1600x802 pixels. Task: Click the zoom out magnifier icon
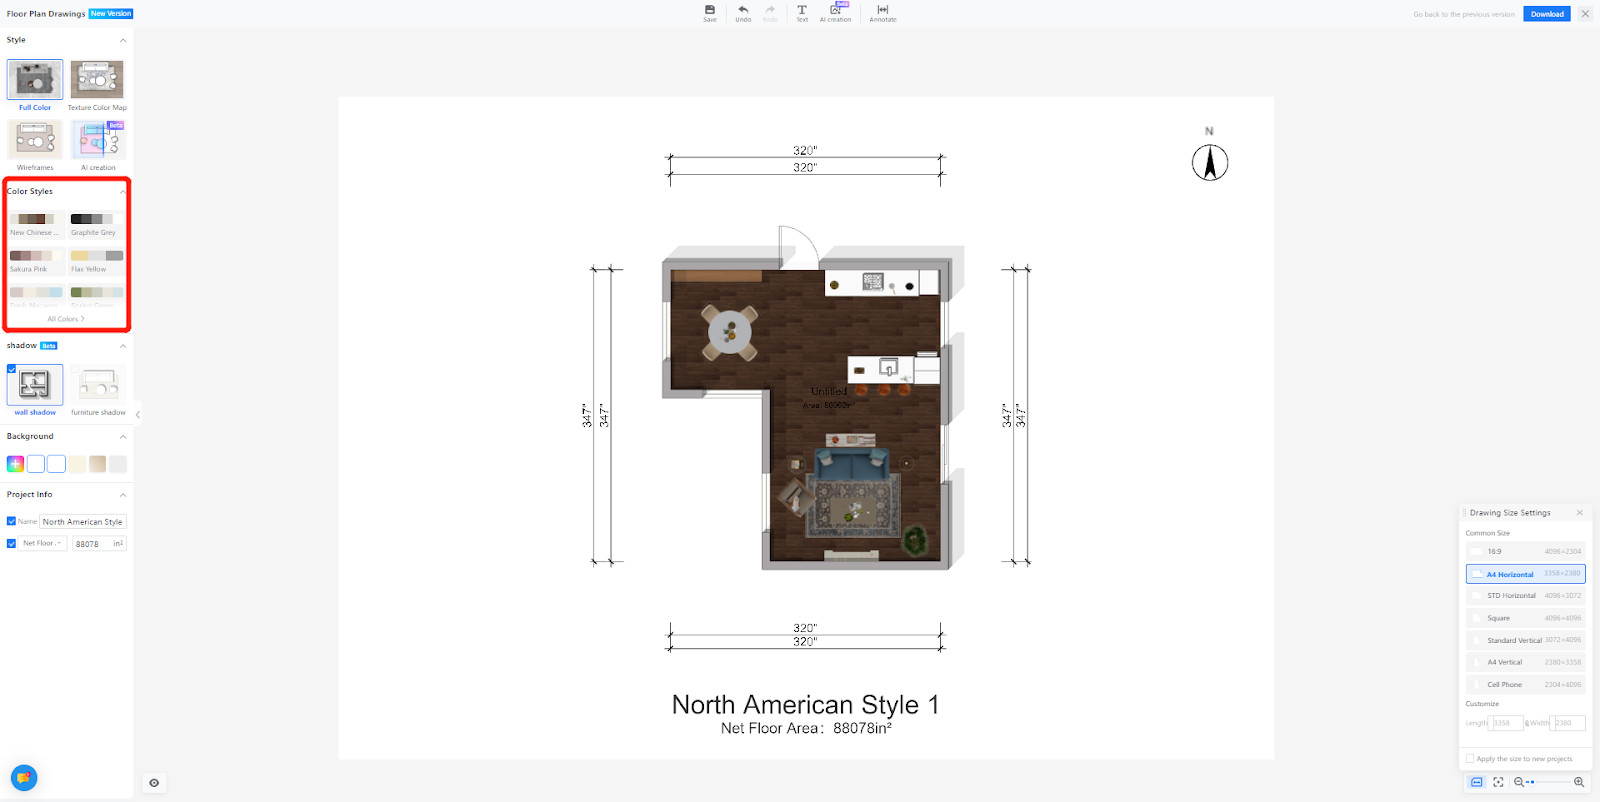click(1519, 782)
